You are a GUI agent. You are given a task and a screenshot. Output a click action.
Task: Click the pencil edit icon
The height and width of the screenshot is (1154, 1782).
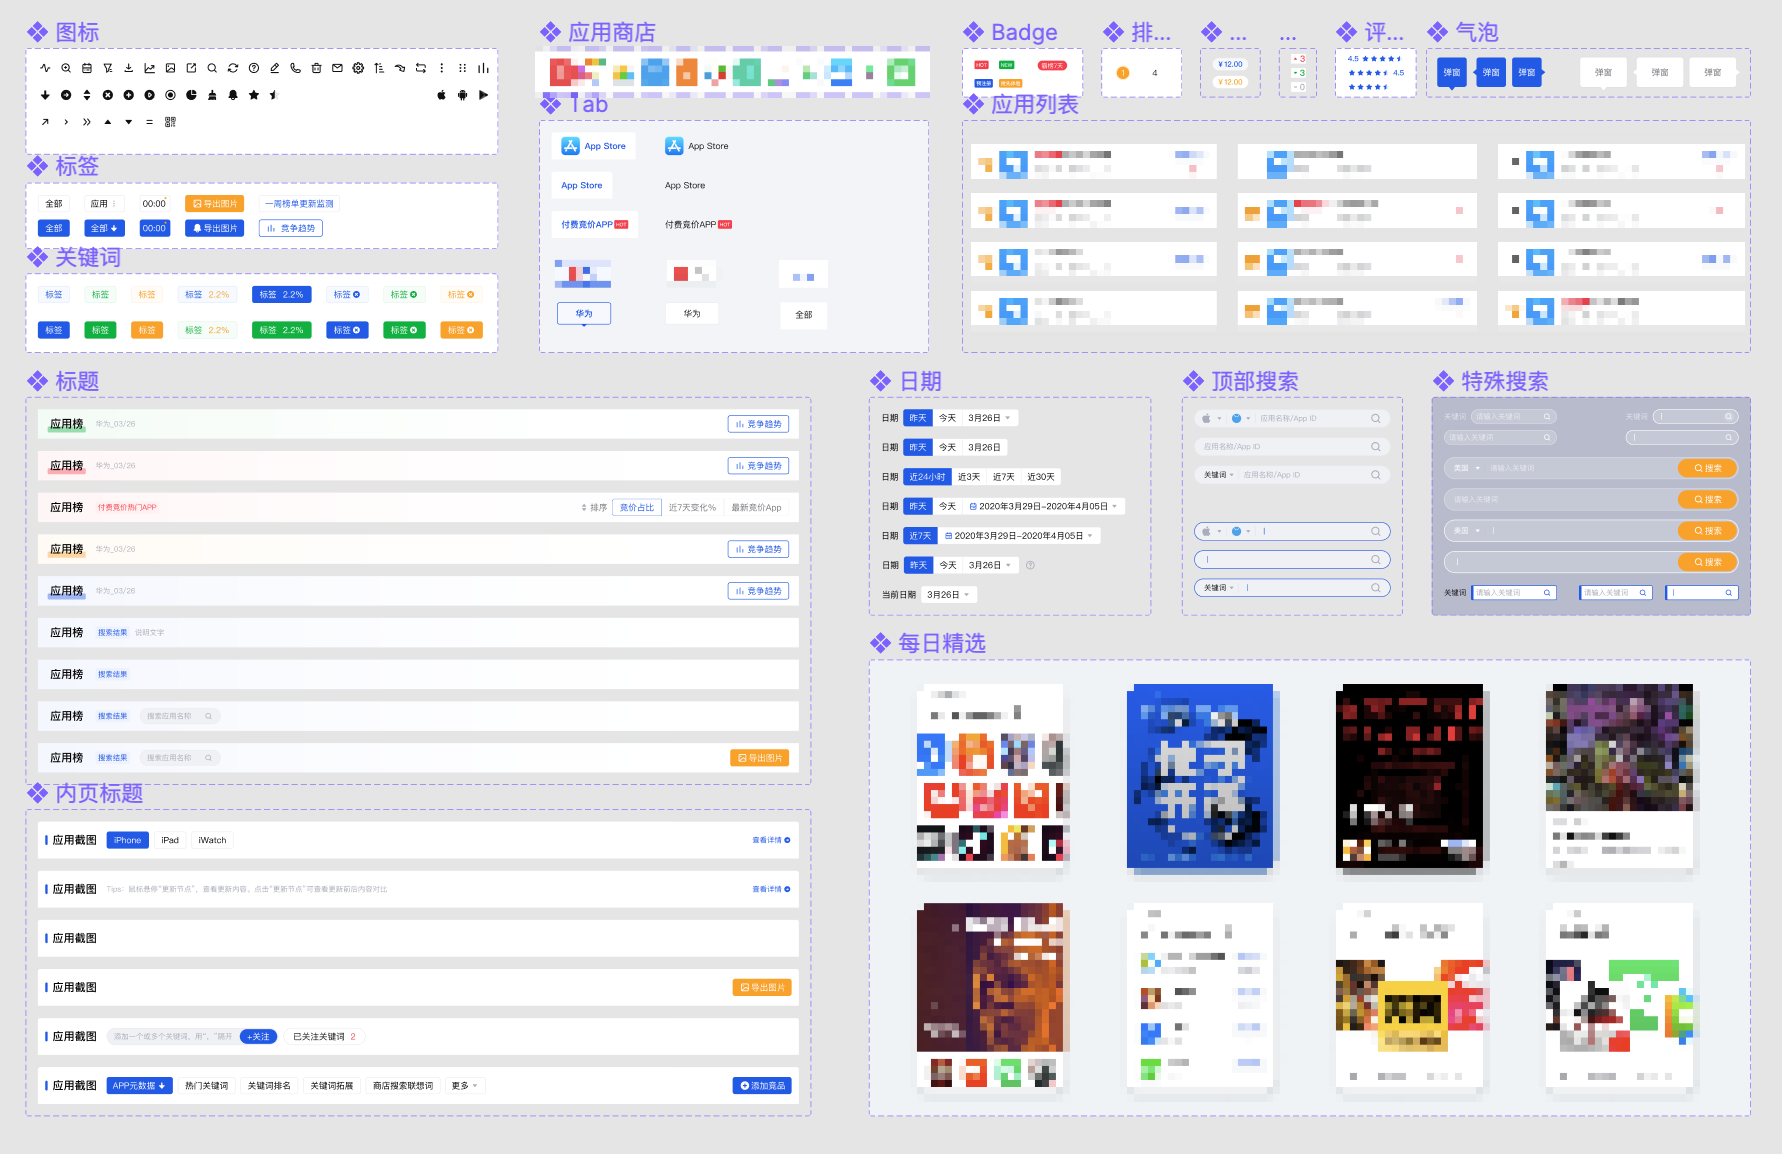point(275,68)
